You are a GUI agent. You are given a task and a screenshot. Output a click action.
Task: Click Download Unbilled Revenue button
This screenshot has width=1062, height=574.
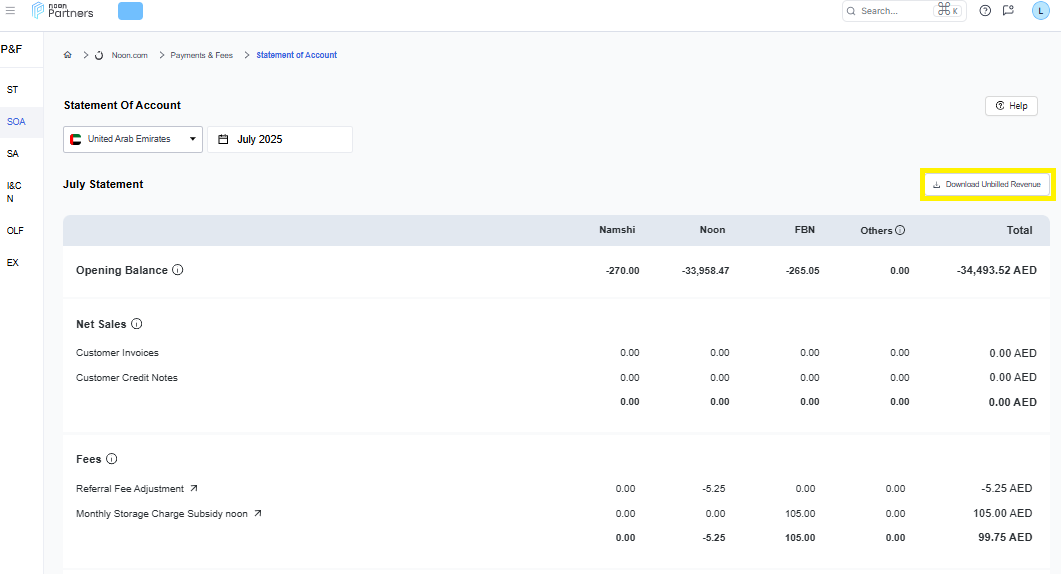point(987,184)
